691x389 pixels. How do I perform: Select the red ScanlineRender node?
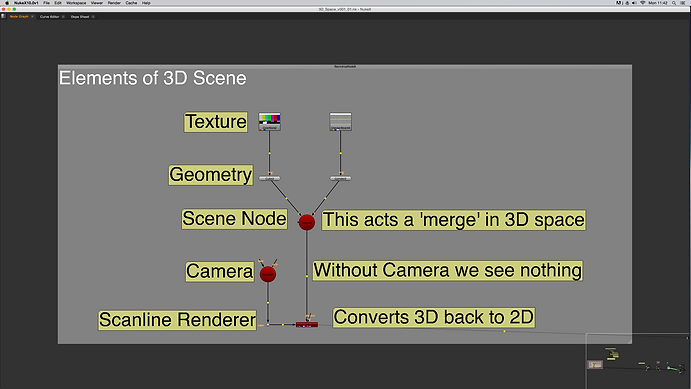click(x=307, y=325)
